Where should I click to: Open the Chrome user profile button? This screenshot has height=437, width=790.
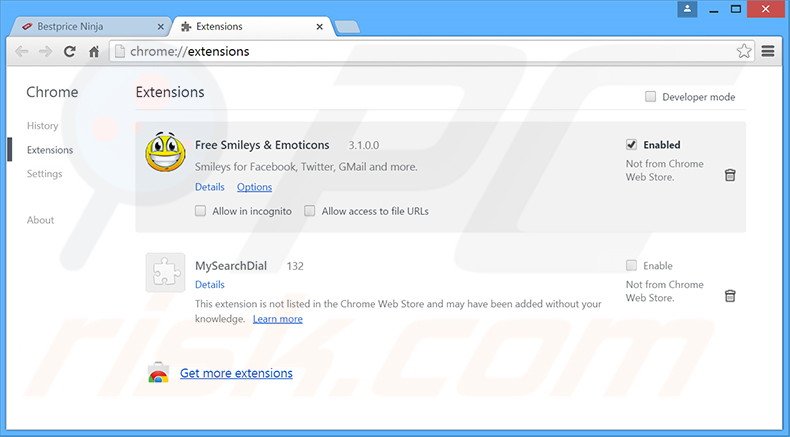click(687, 9)
